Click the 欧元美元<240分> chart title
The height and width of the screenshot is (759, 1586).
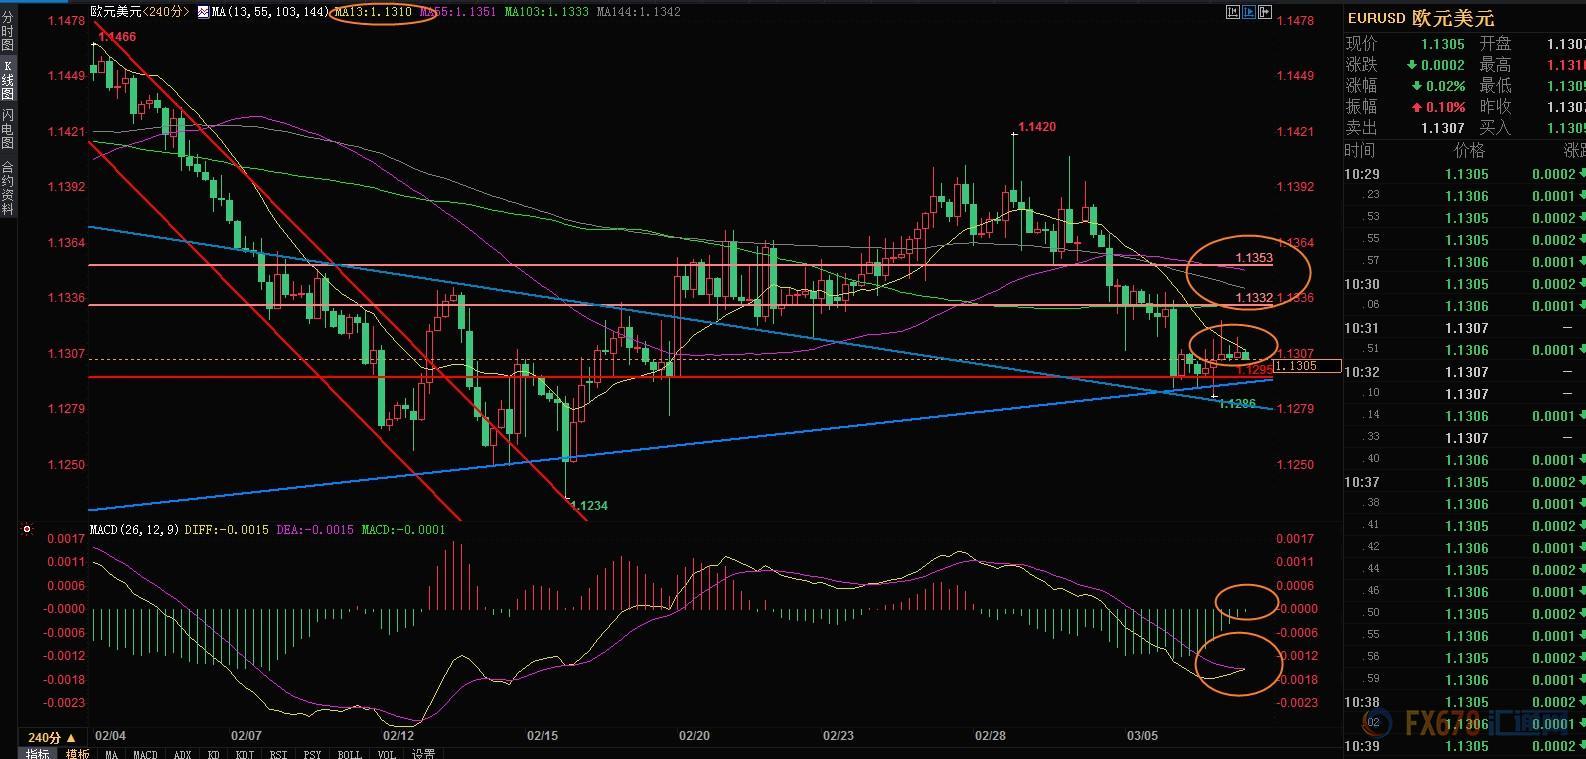pos(139,12)
